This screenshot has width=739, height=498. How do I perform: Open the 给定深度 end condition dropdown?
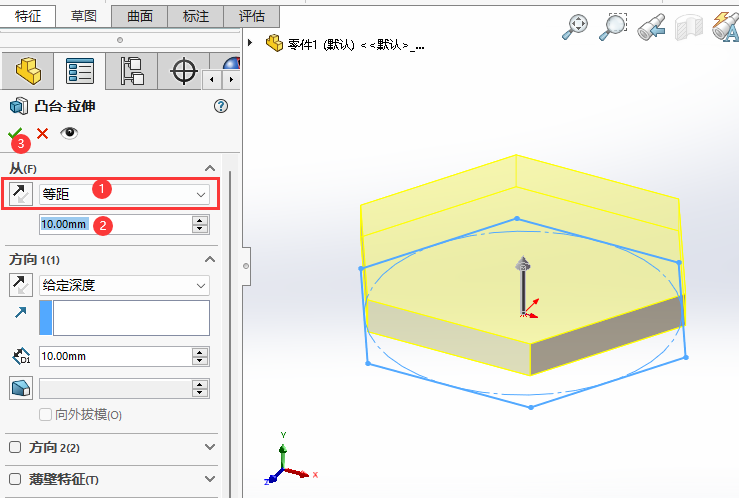(x=124, y=285)
